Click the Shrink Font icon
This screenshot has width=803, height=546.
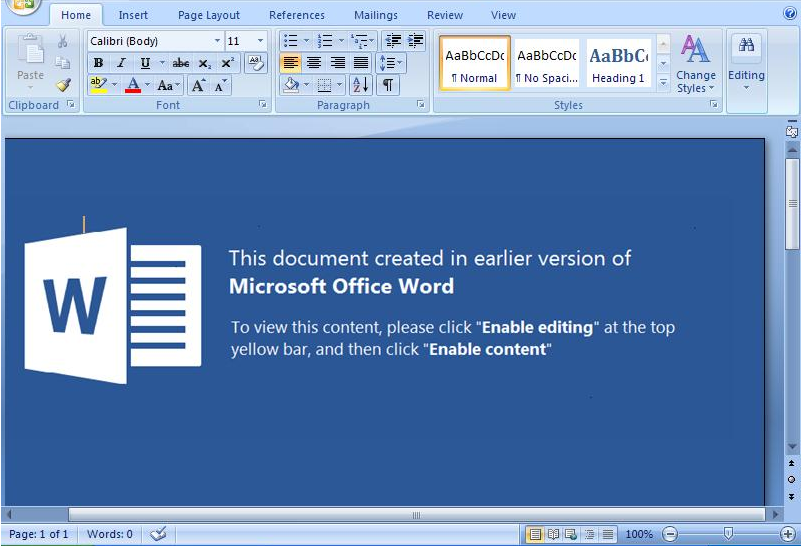point(221,85)
